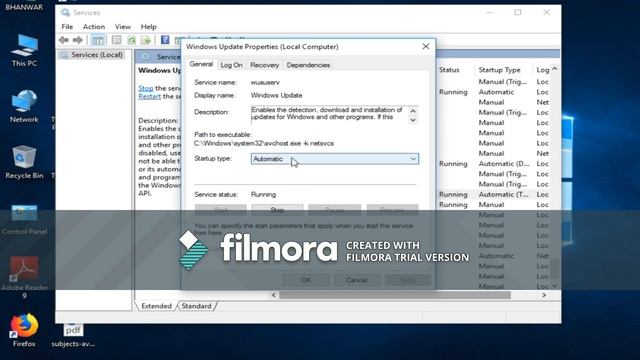The image size is (640, 360).
Task: Click the services list vertical scroll up arrow
Action: pos(555,69)
